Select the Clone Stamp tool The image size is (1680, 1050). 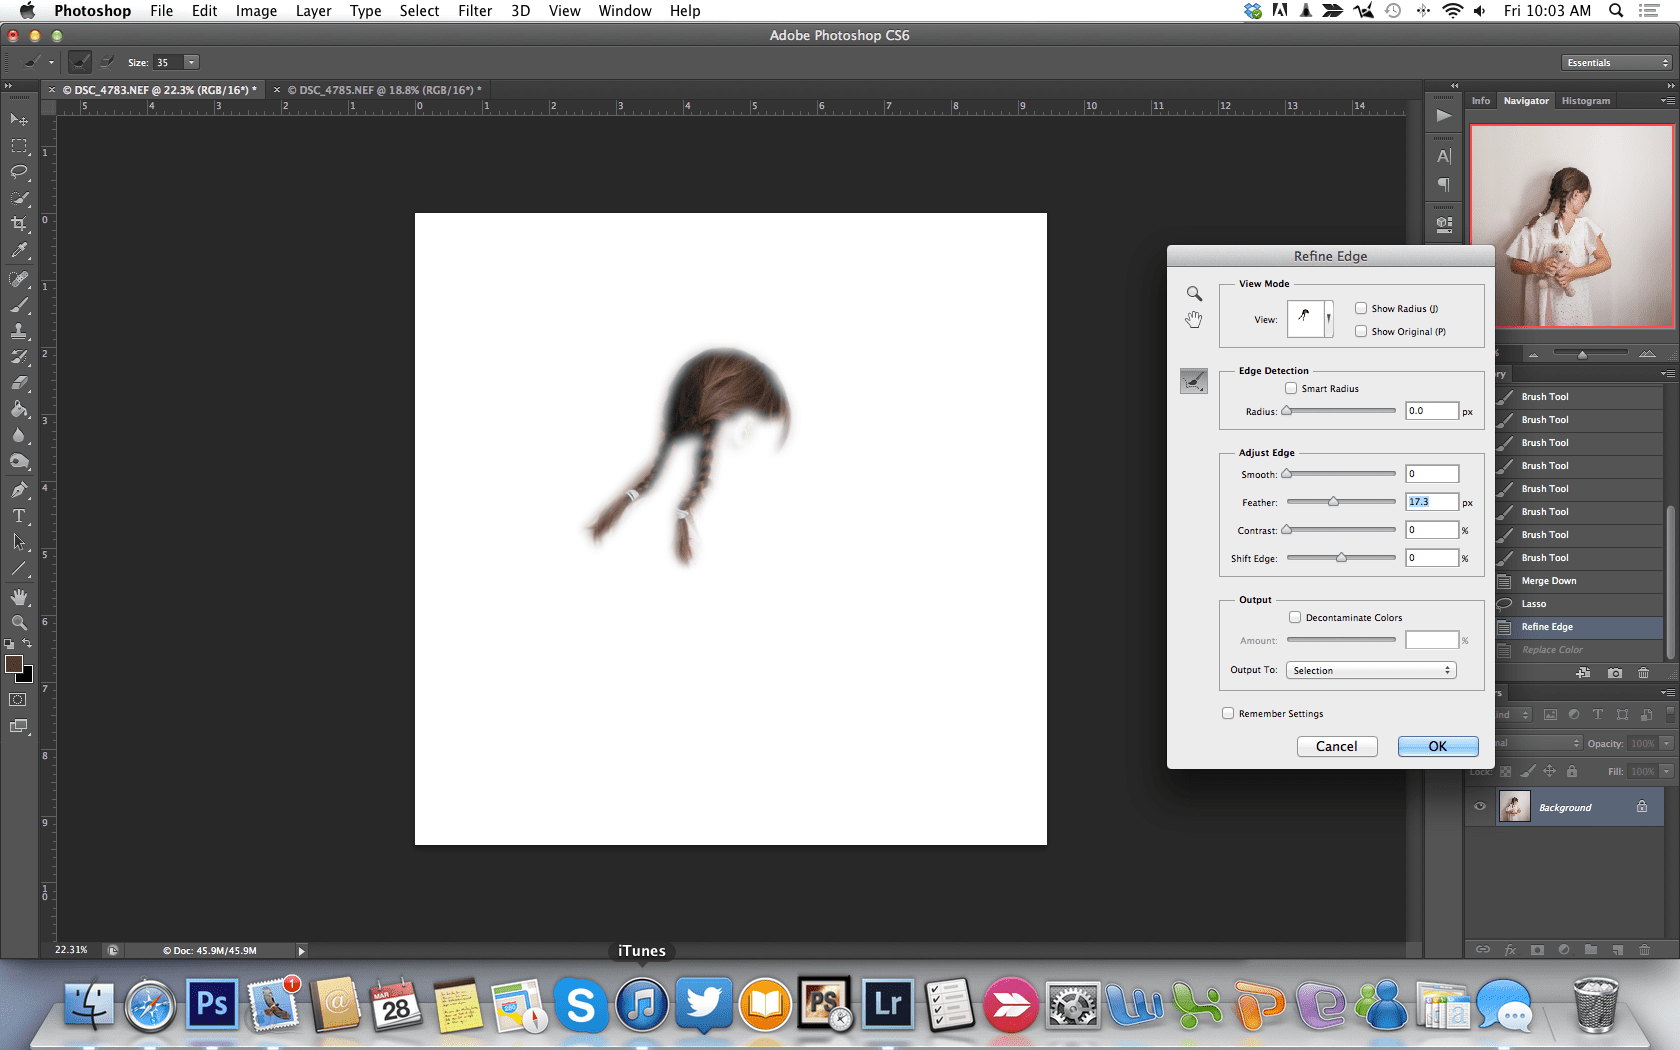tap(19, 333)
